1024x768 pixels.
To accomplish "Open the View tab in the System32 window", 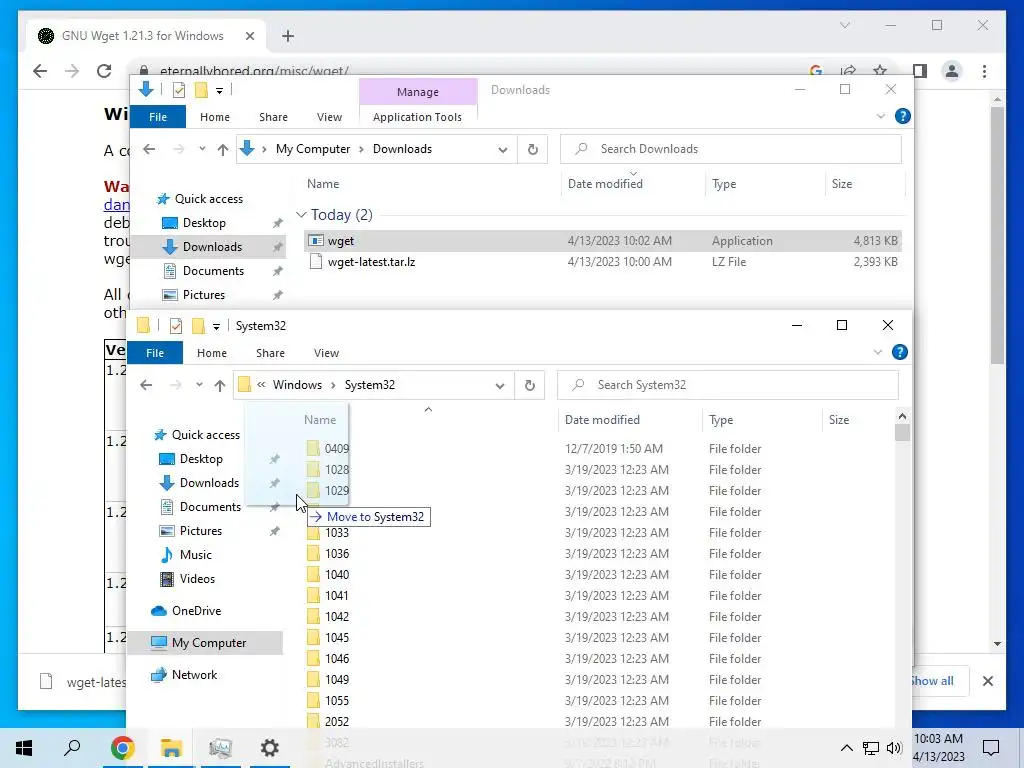I will point(326,353).
